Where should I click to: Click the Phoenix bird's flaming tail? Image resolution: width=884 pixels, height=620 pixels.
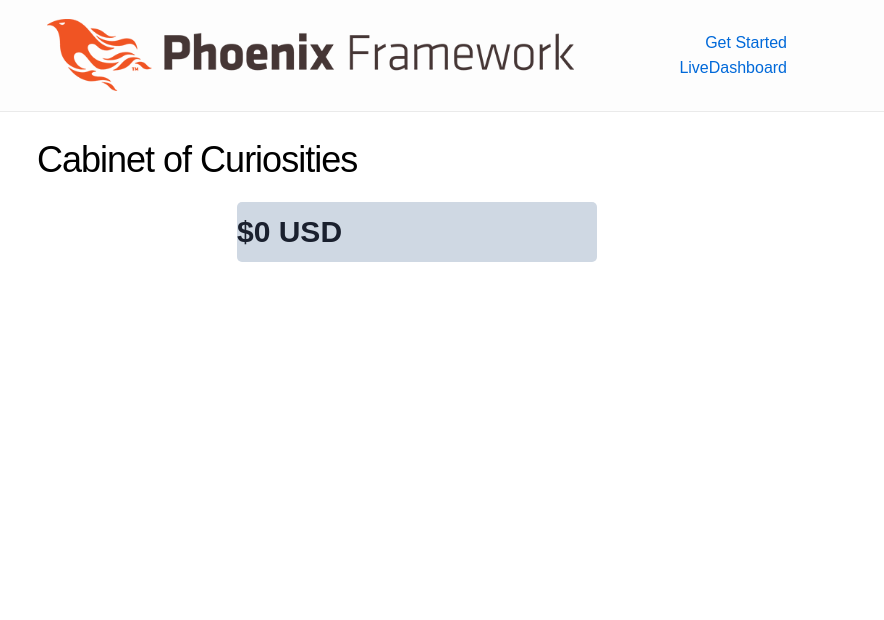[128, 45]
